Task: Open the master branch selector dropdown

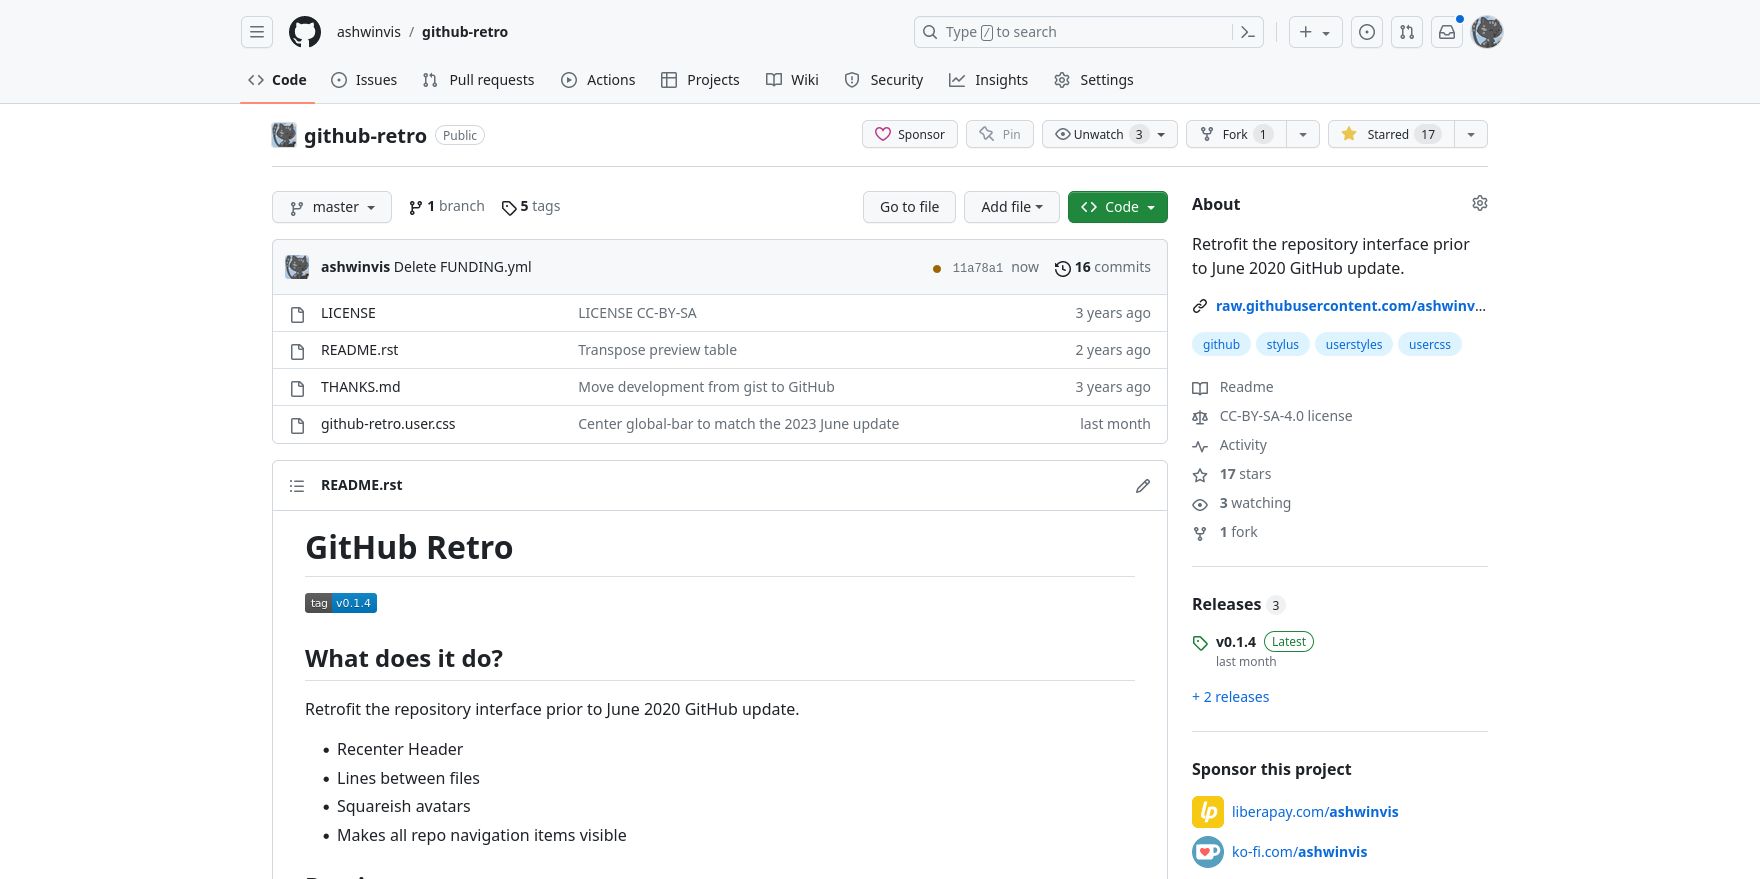Action: (332, 207)
